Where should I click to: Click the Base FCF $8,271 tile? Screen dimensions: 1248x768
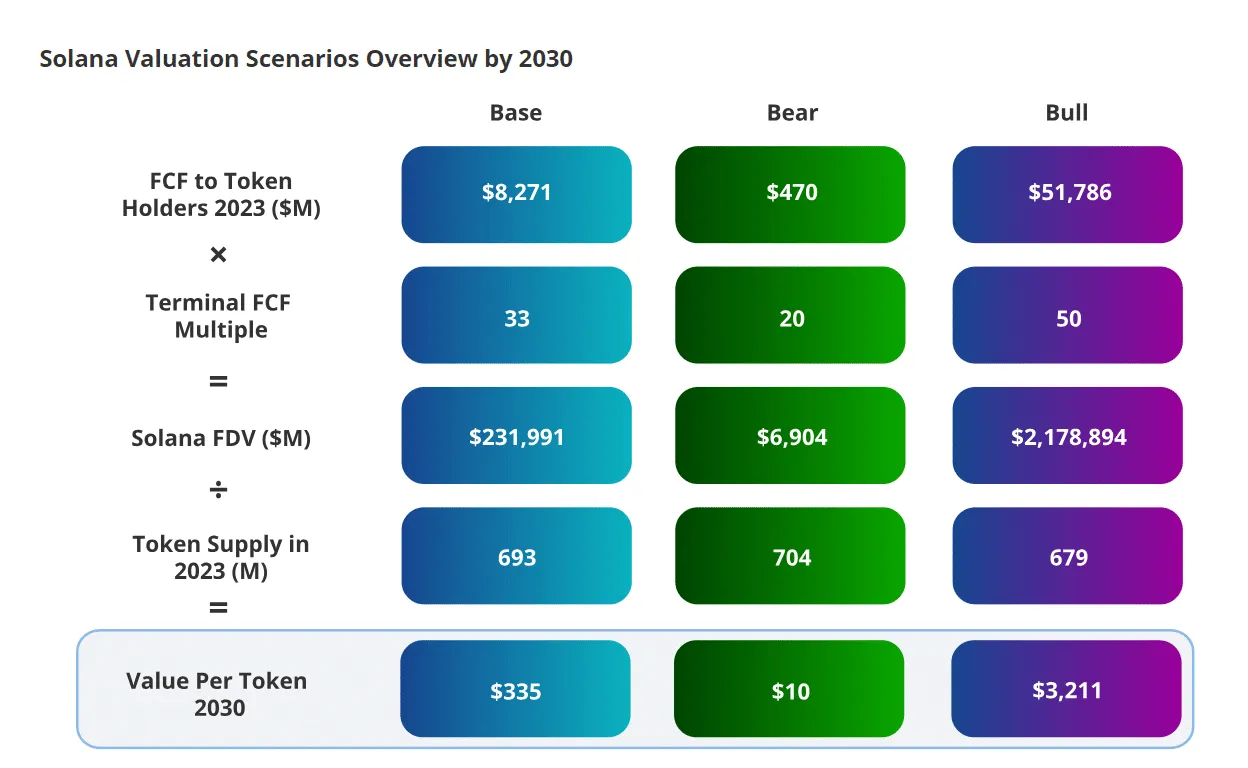click(x=516, y=194)
